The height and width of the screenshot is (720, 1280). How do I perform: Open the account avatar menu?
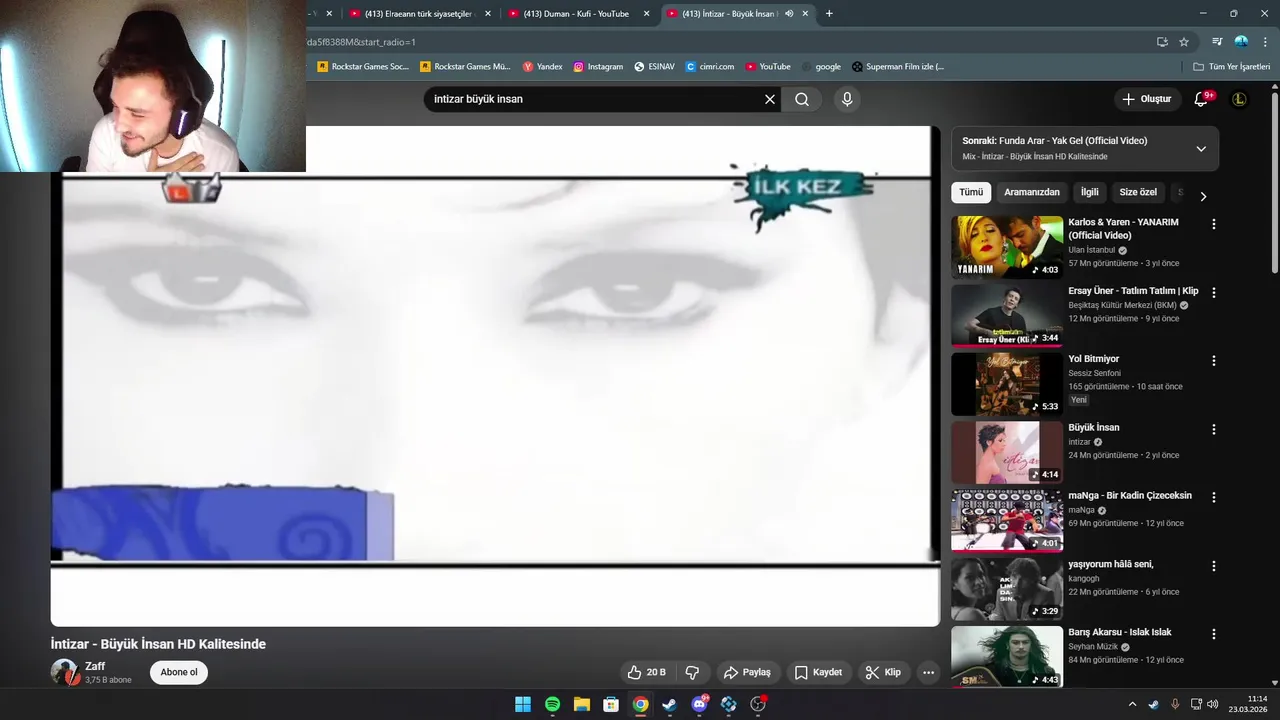pyautogui.click(x=1239, y=99)
